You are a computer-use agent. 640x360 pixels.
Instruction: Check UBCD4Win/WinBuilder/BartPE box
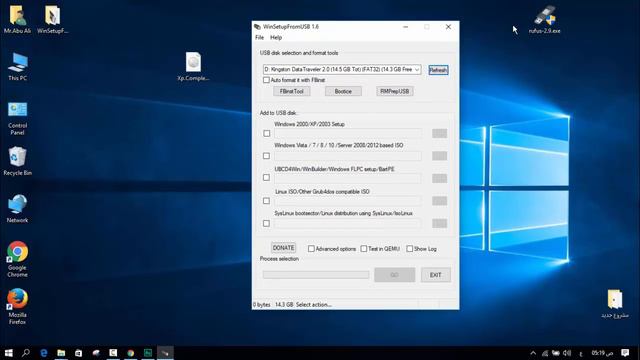pyautogui.click(x=267, y=178)
